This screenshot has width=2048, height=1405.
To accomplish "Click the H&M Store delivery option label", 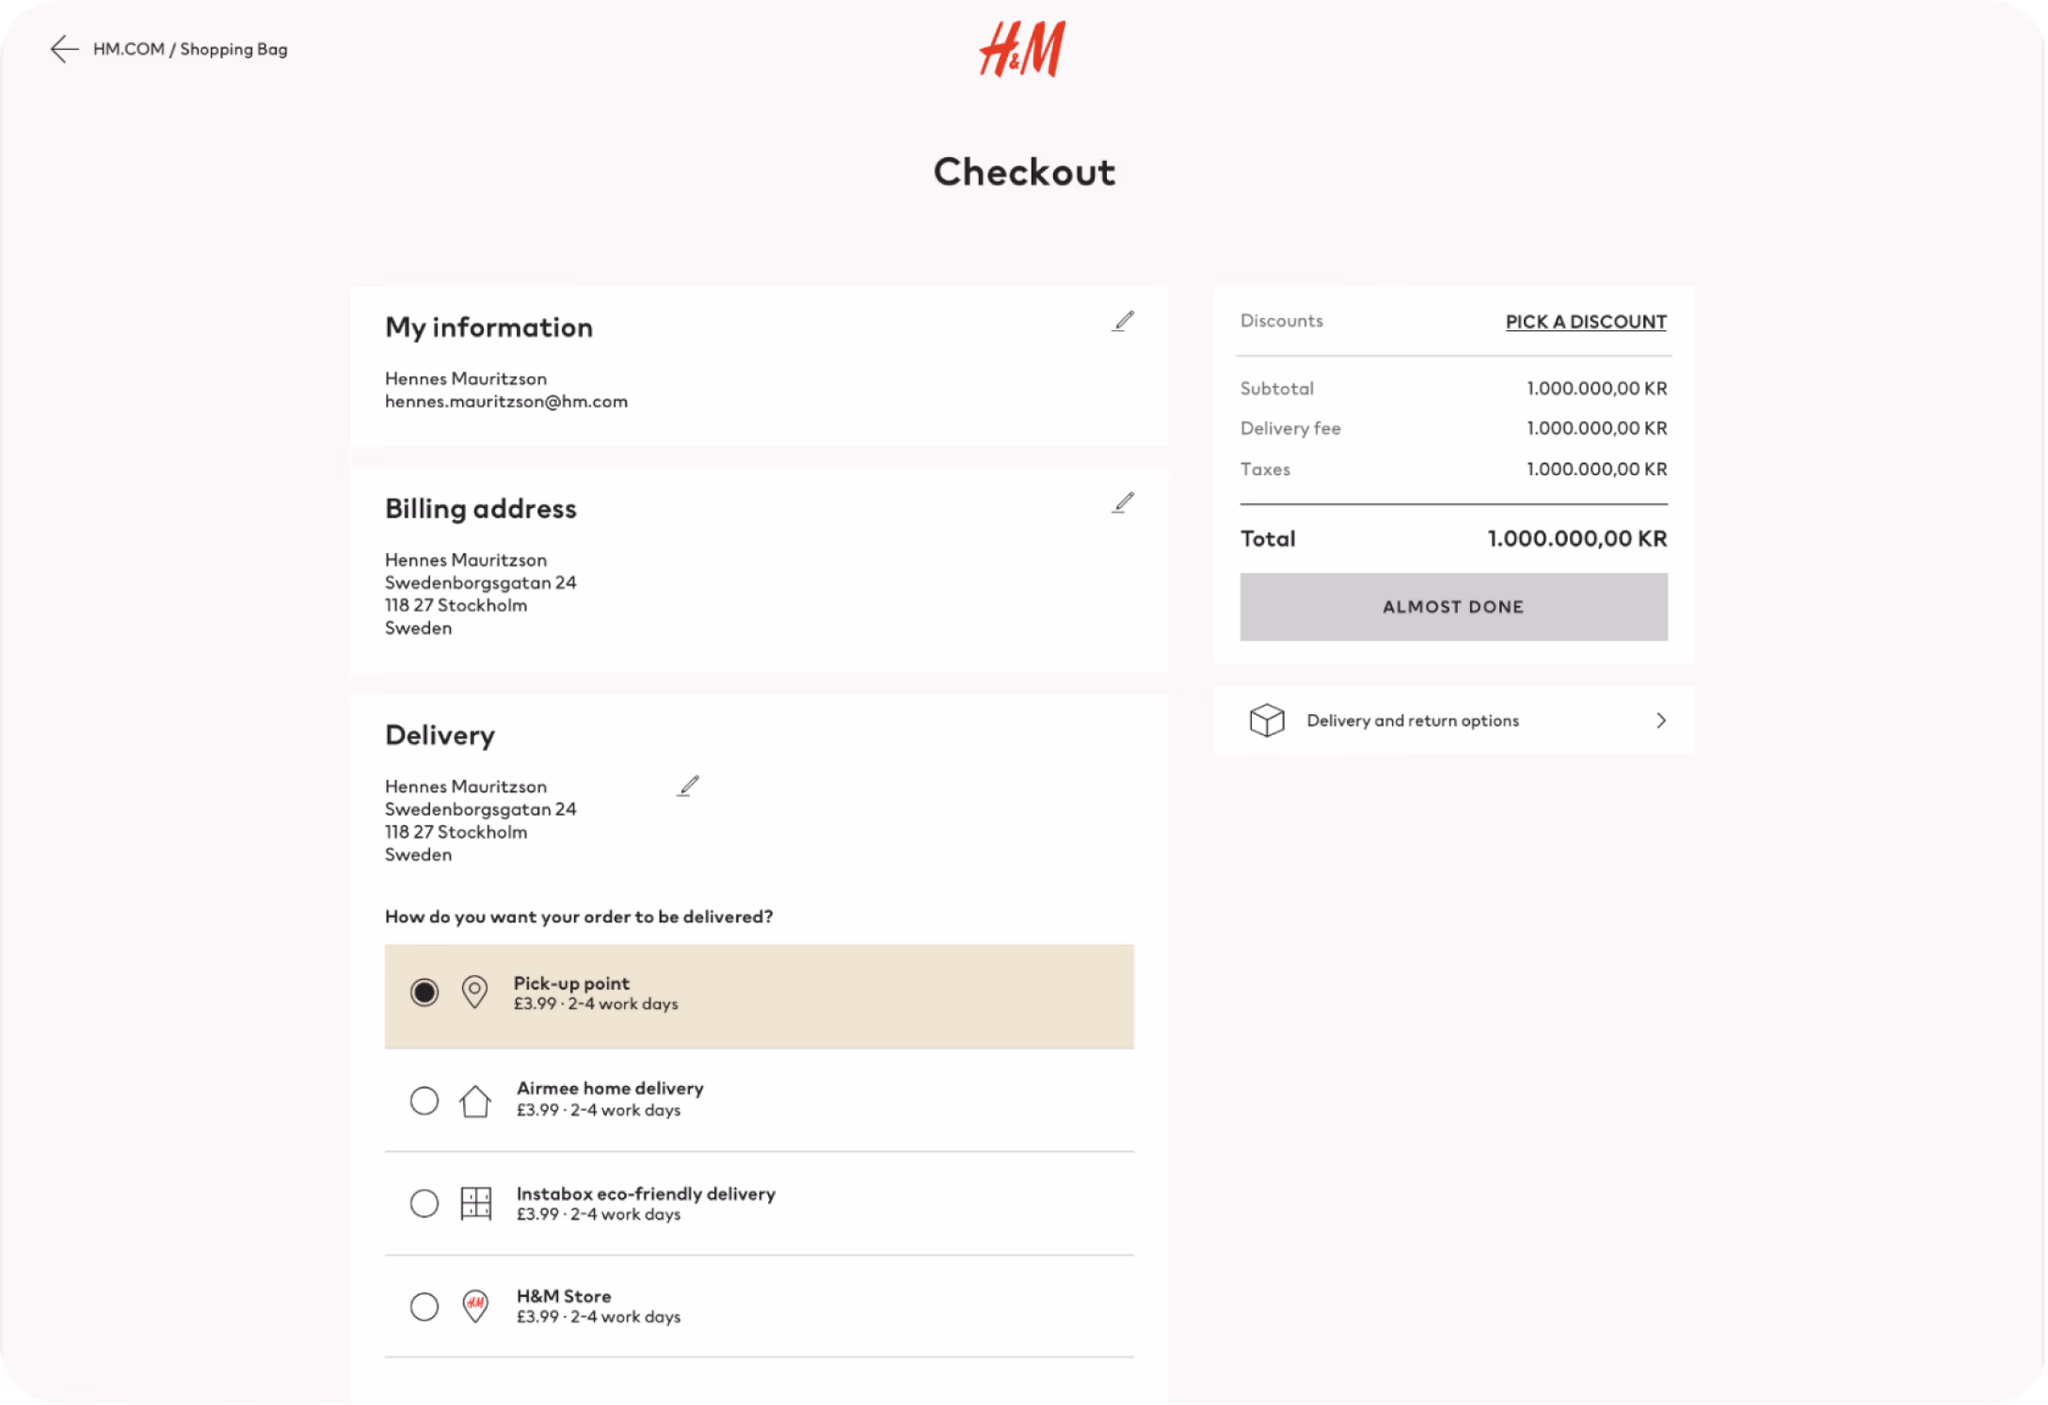I will pos(563,1296).
